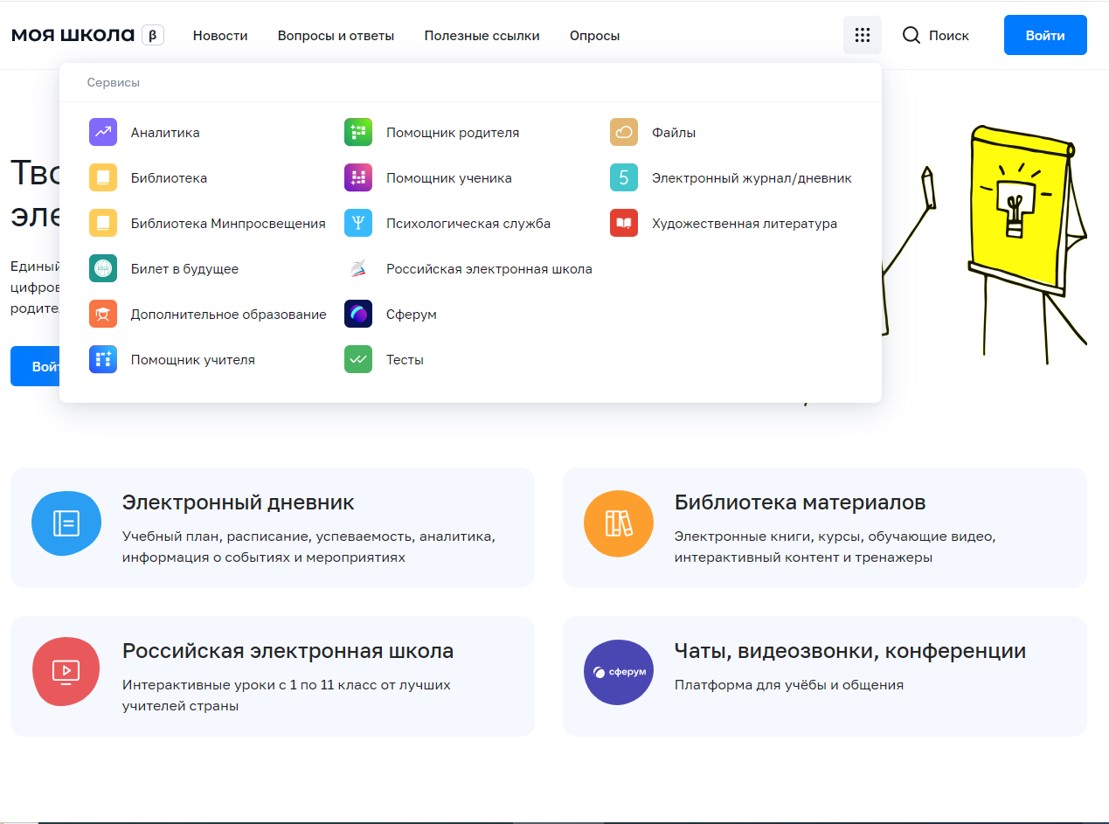Image resolution: width=1109 pixels, height=824 pixels.
Task: Open Помощник учителя service link
Action: coord(192,360)
